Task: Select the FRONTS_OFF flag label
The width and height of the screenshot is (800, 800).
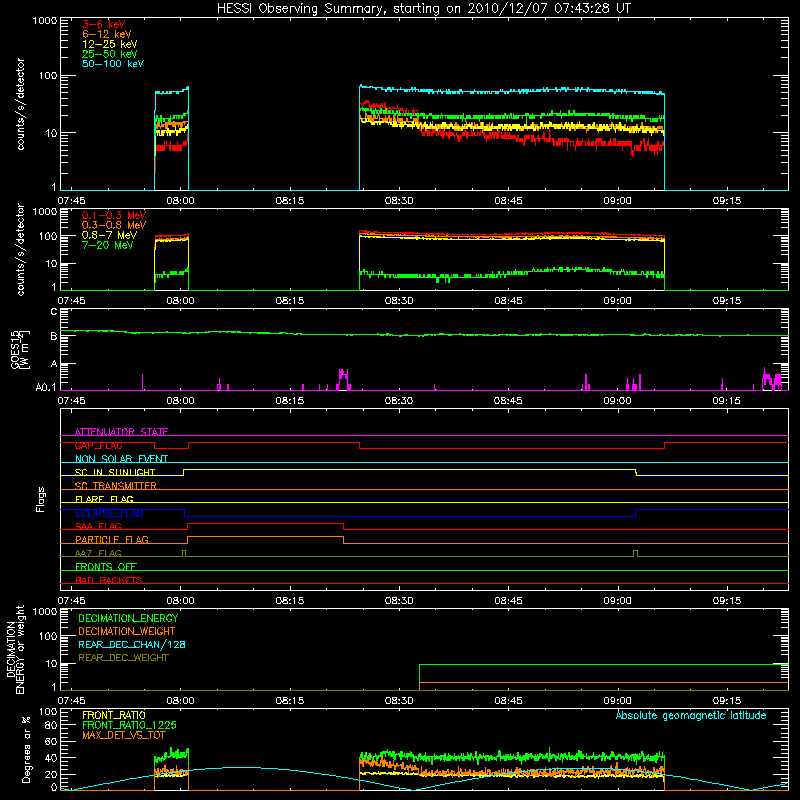Action: click(x=106, y=566)
